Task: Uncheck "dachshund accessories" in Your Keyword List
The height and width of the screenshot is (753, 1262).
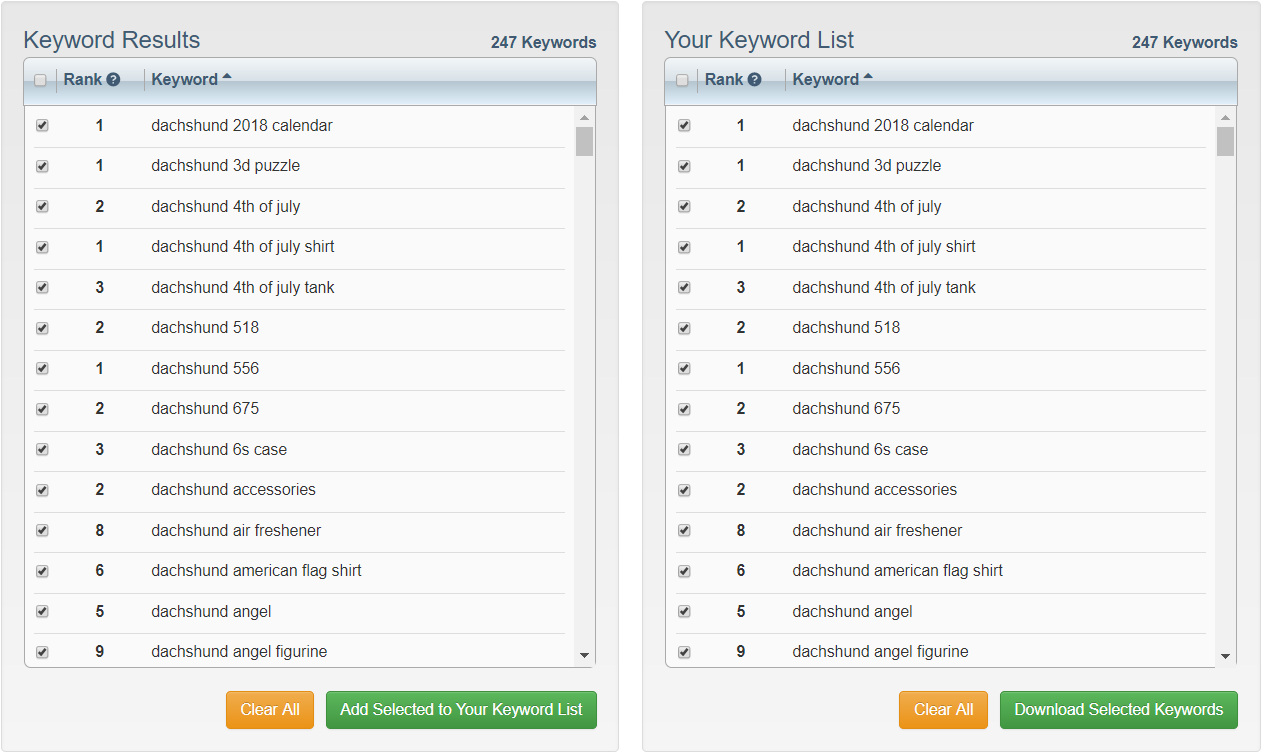Action: [x=684, y=490]
